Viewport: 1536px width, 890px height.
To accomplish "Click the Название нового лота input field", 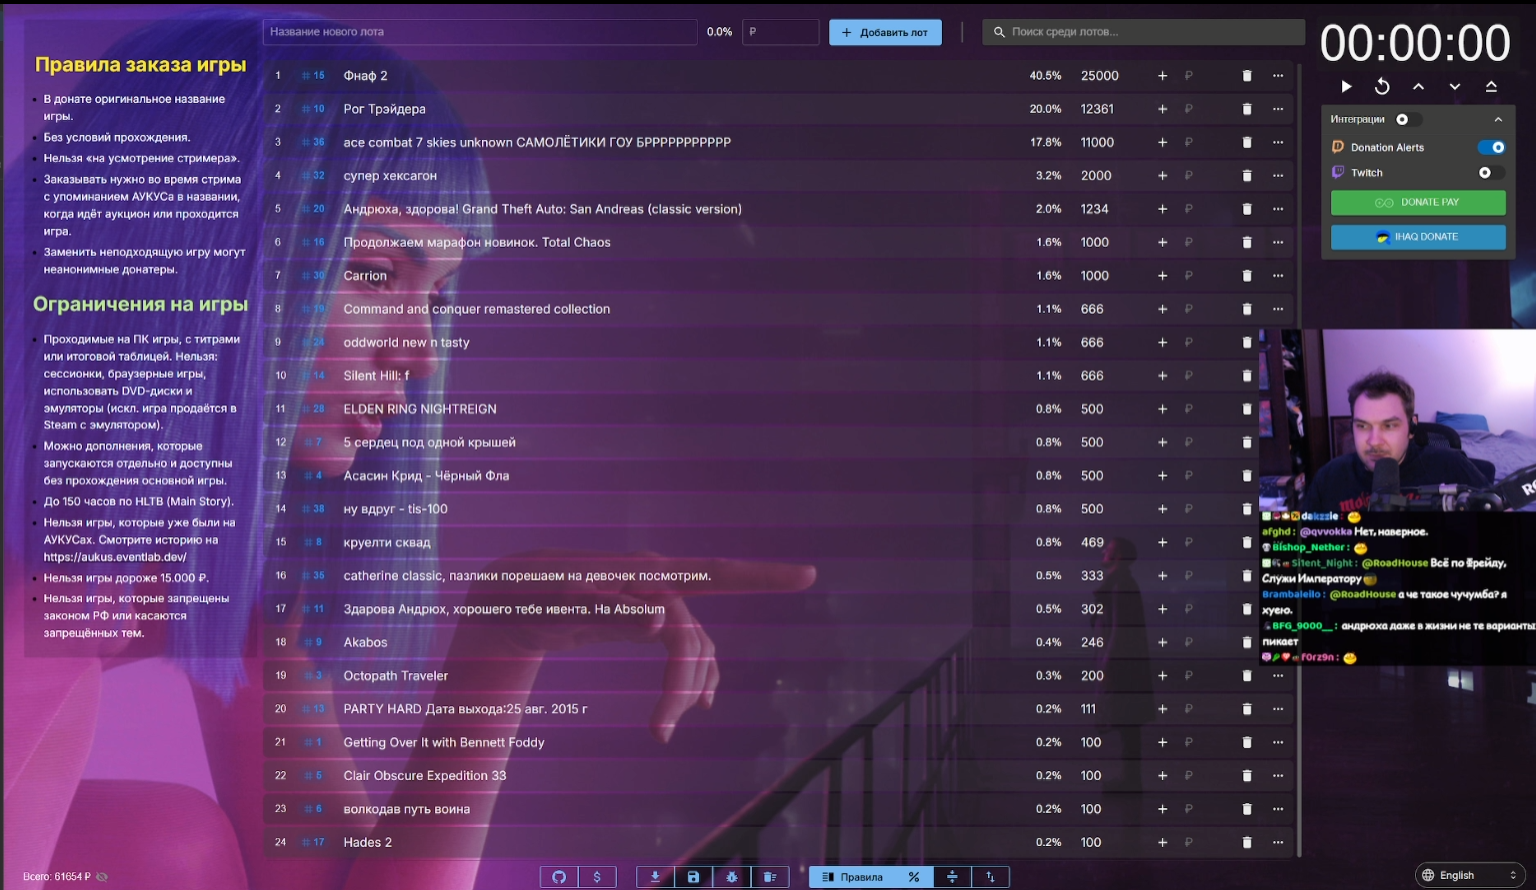I will click(x=480, y=32).
